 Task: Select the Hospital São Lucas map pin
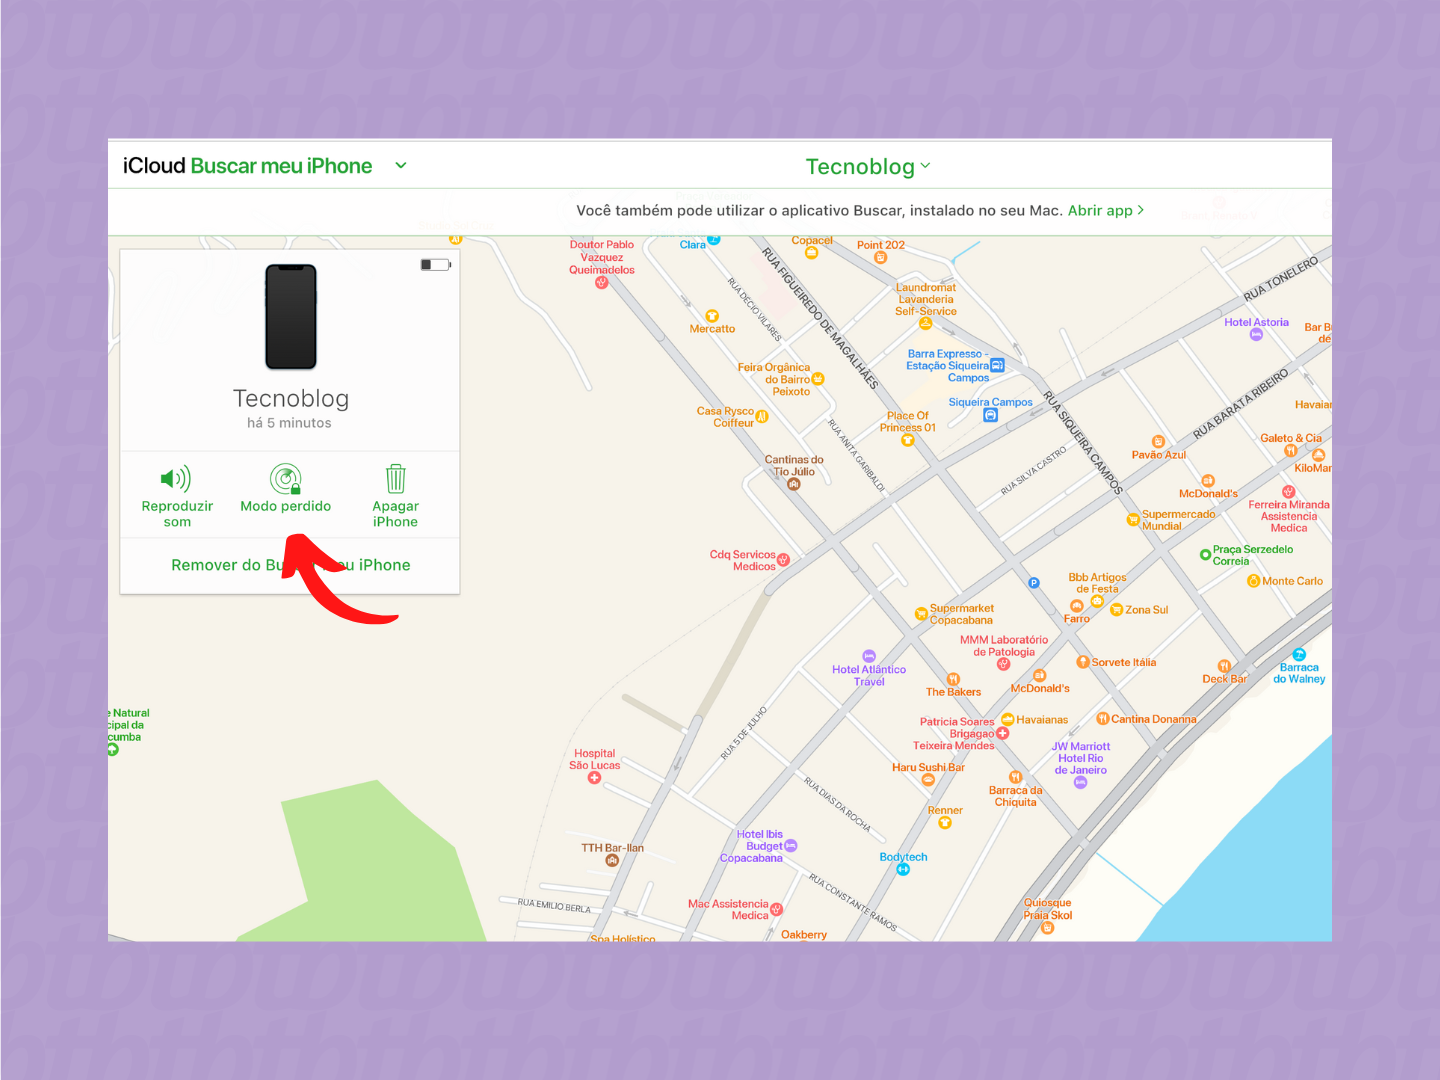(594, 779)
